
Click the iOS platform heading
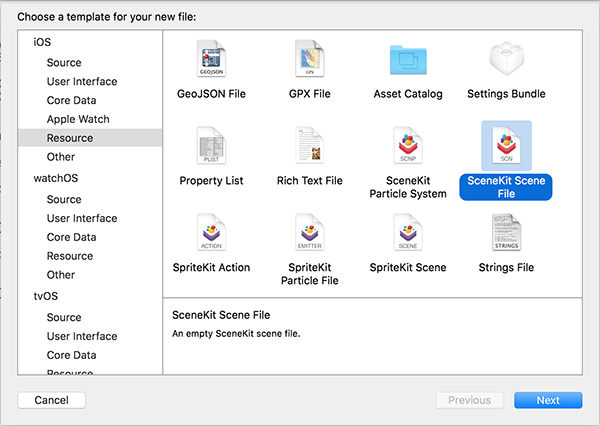[42, 42]
